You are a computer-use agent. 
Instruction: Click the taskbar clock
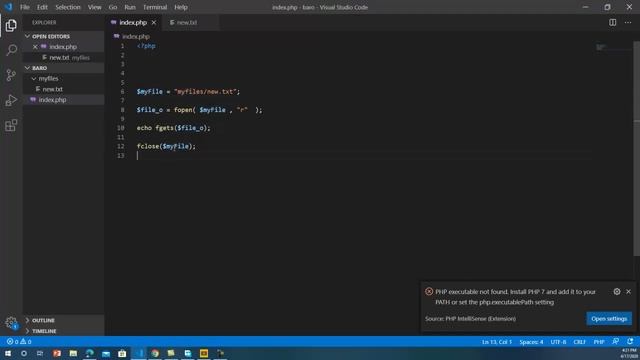629,353
